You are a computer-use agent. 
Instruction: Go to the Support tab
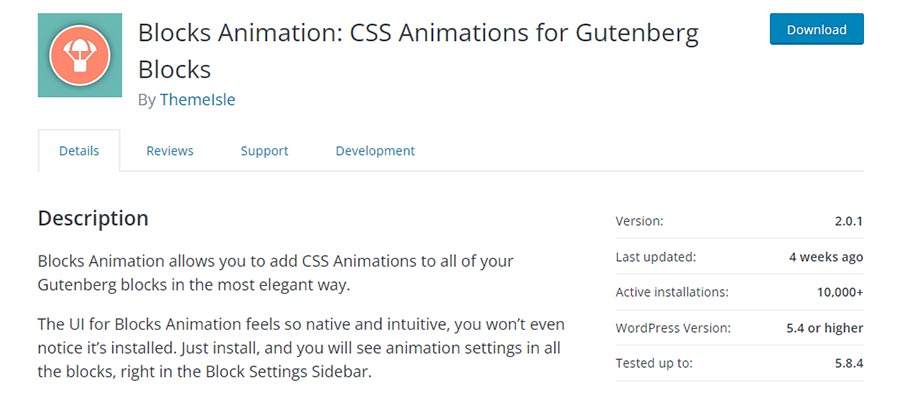pos(264,151)
